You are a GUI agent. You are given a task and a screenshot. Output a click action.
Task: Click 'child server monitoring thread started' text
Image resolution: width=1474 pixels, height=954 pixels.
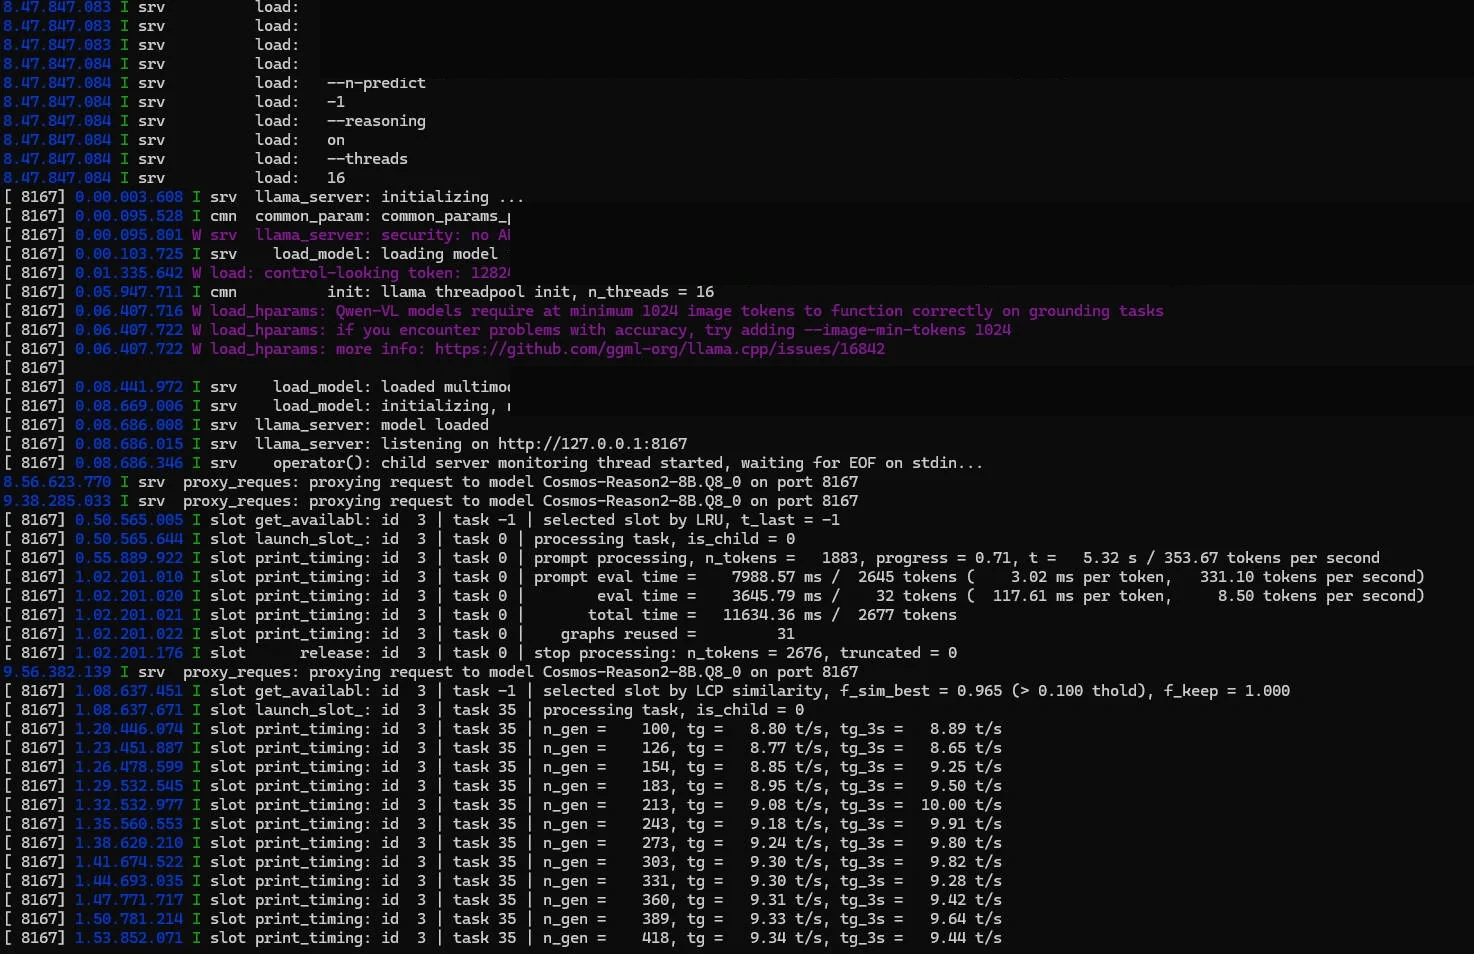click(556, 463)
